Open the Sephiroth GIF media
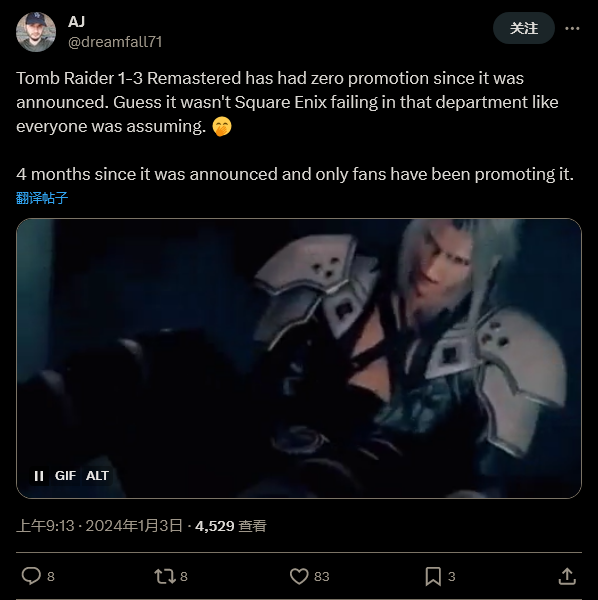Screen dimensions: 598x600 [299, 359]
